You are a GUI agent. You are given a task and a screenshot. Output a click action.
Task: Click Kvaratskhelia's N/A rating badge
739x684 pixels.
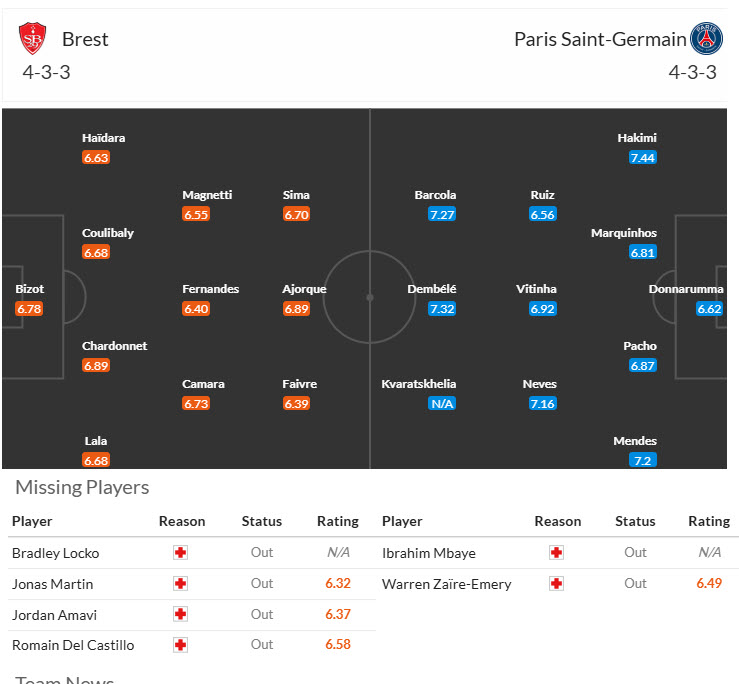(441, 403)
